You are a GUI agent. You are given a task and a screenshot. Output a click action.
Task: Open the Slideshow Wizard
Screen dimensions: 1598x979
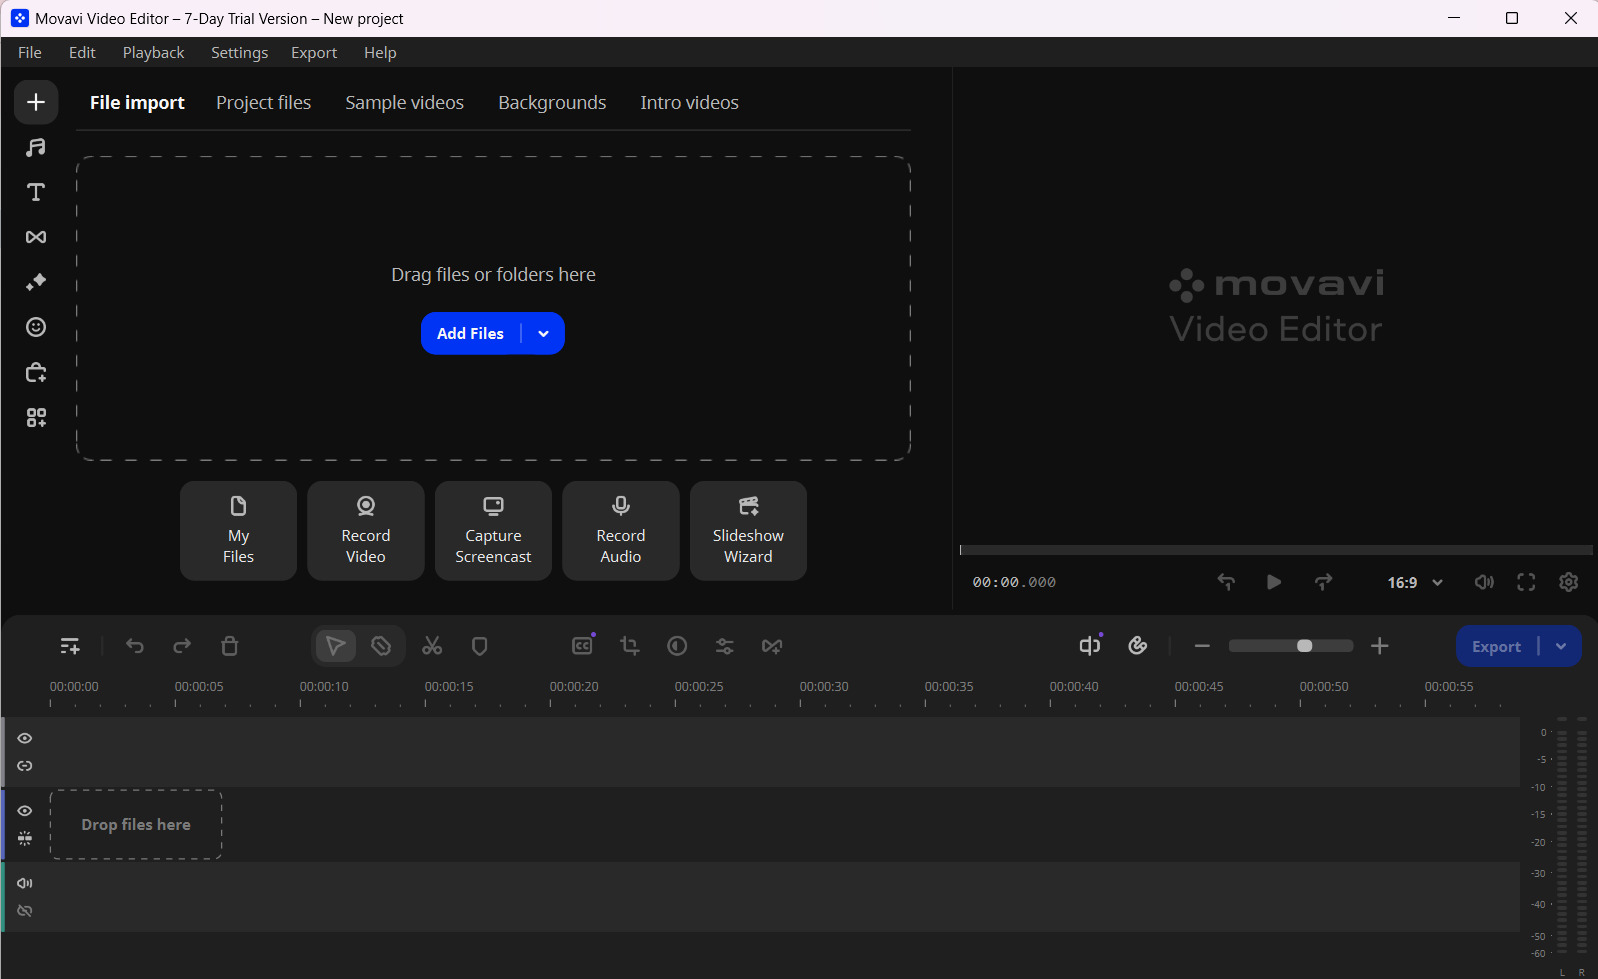click(x=748, y=531)
